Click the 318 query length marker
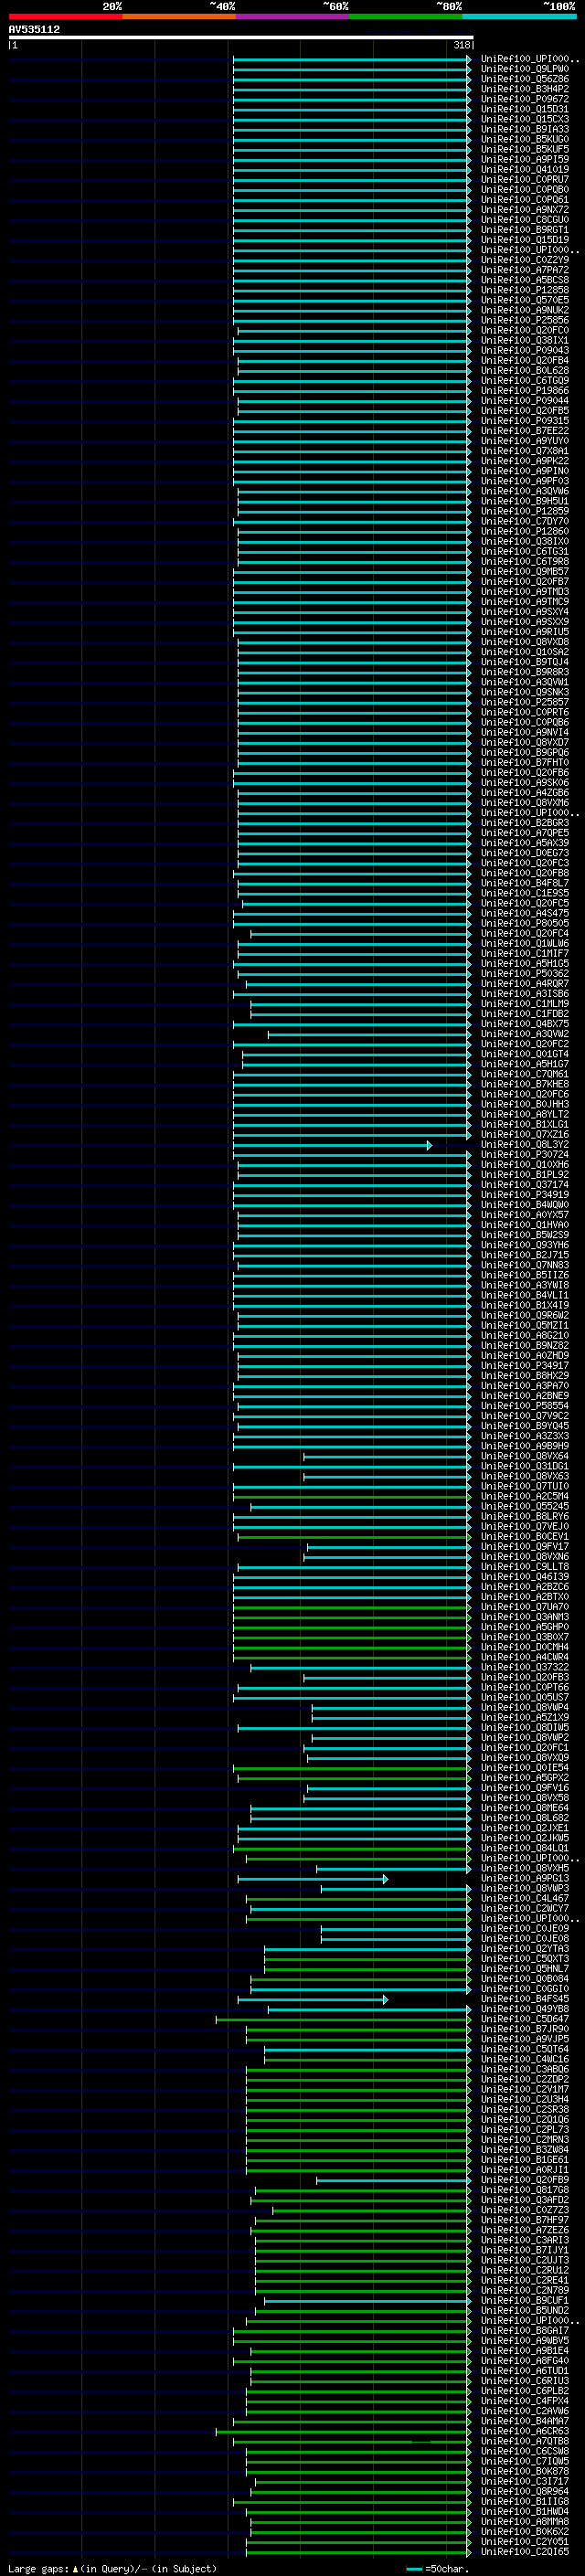Screen dimensions: 585x2576 (x=461, y=45)
